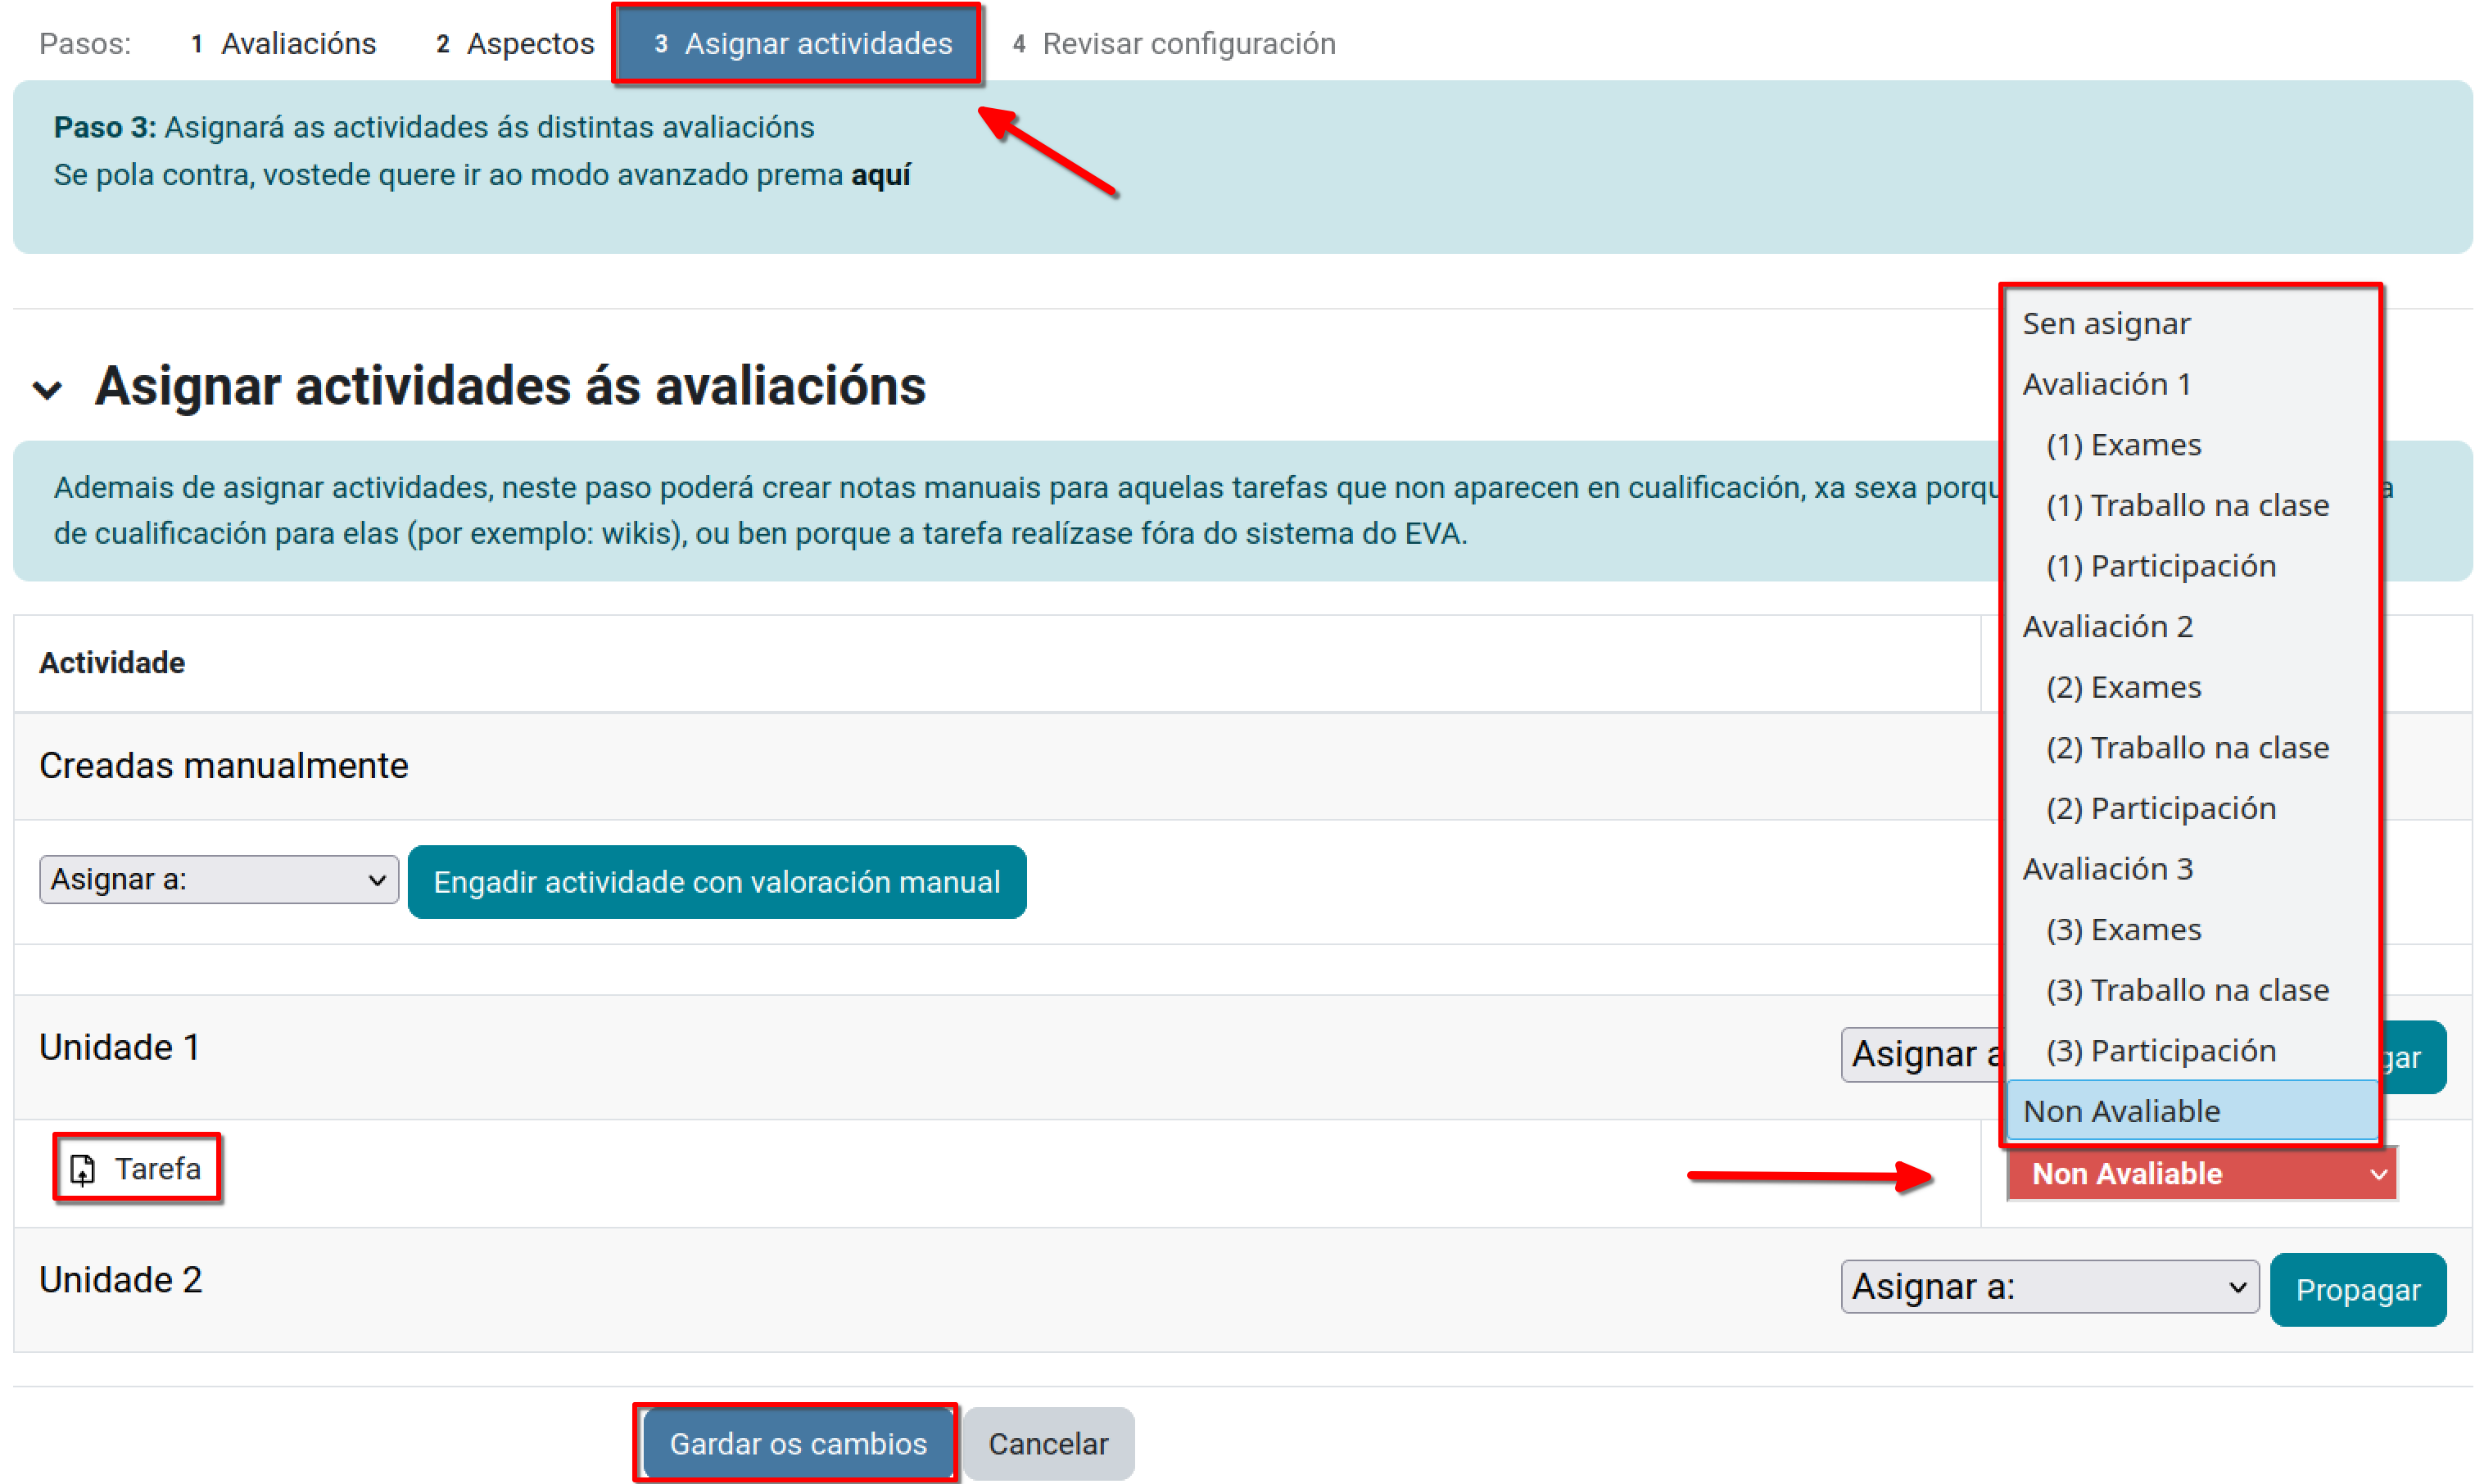This screenshot has height=1484, width=2475.
Task: Collapse the "Asignar actividades ás avaliacións" section
Action: (46, 388)
